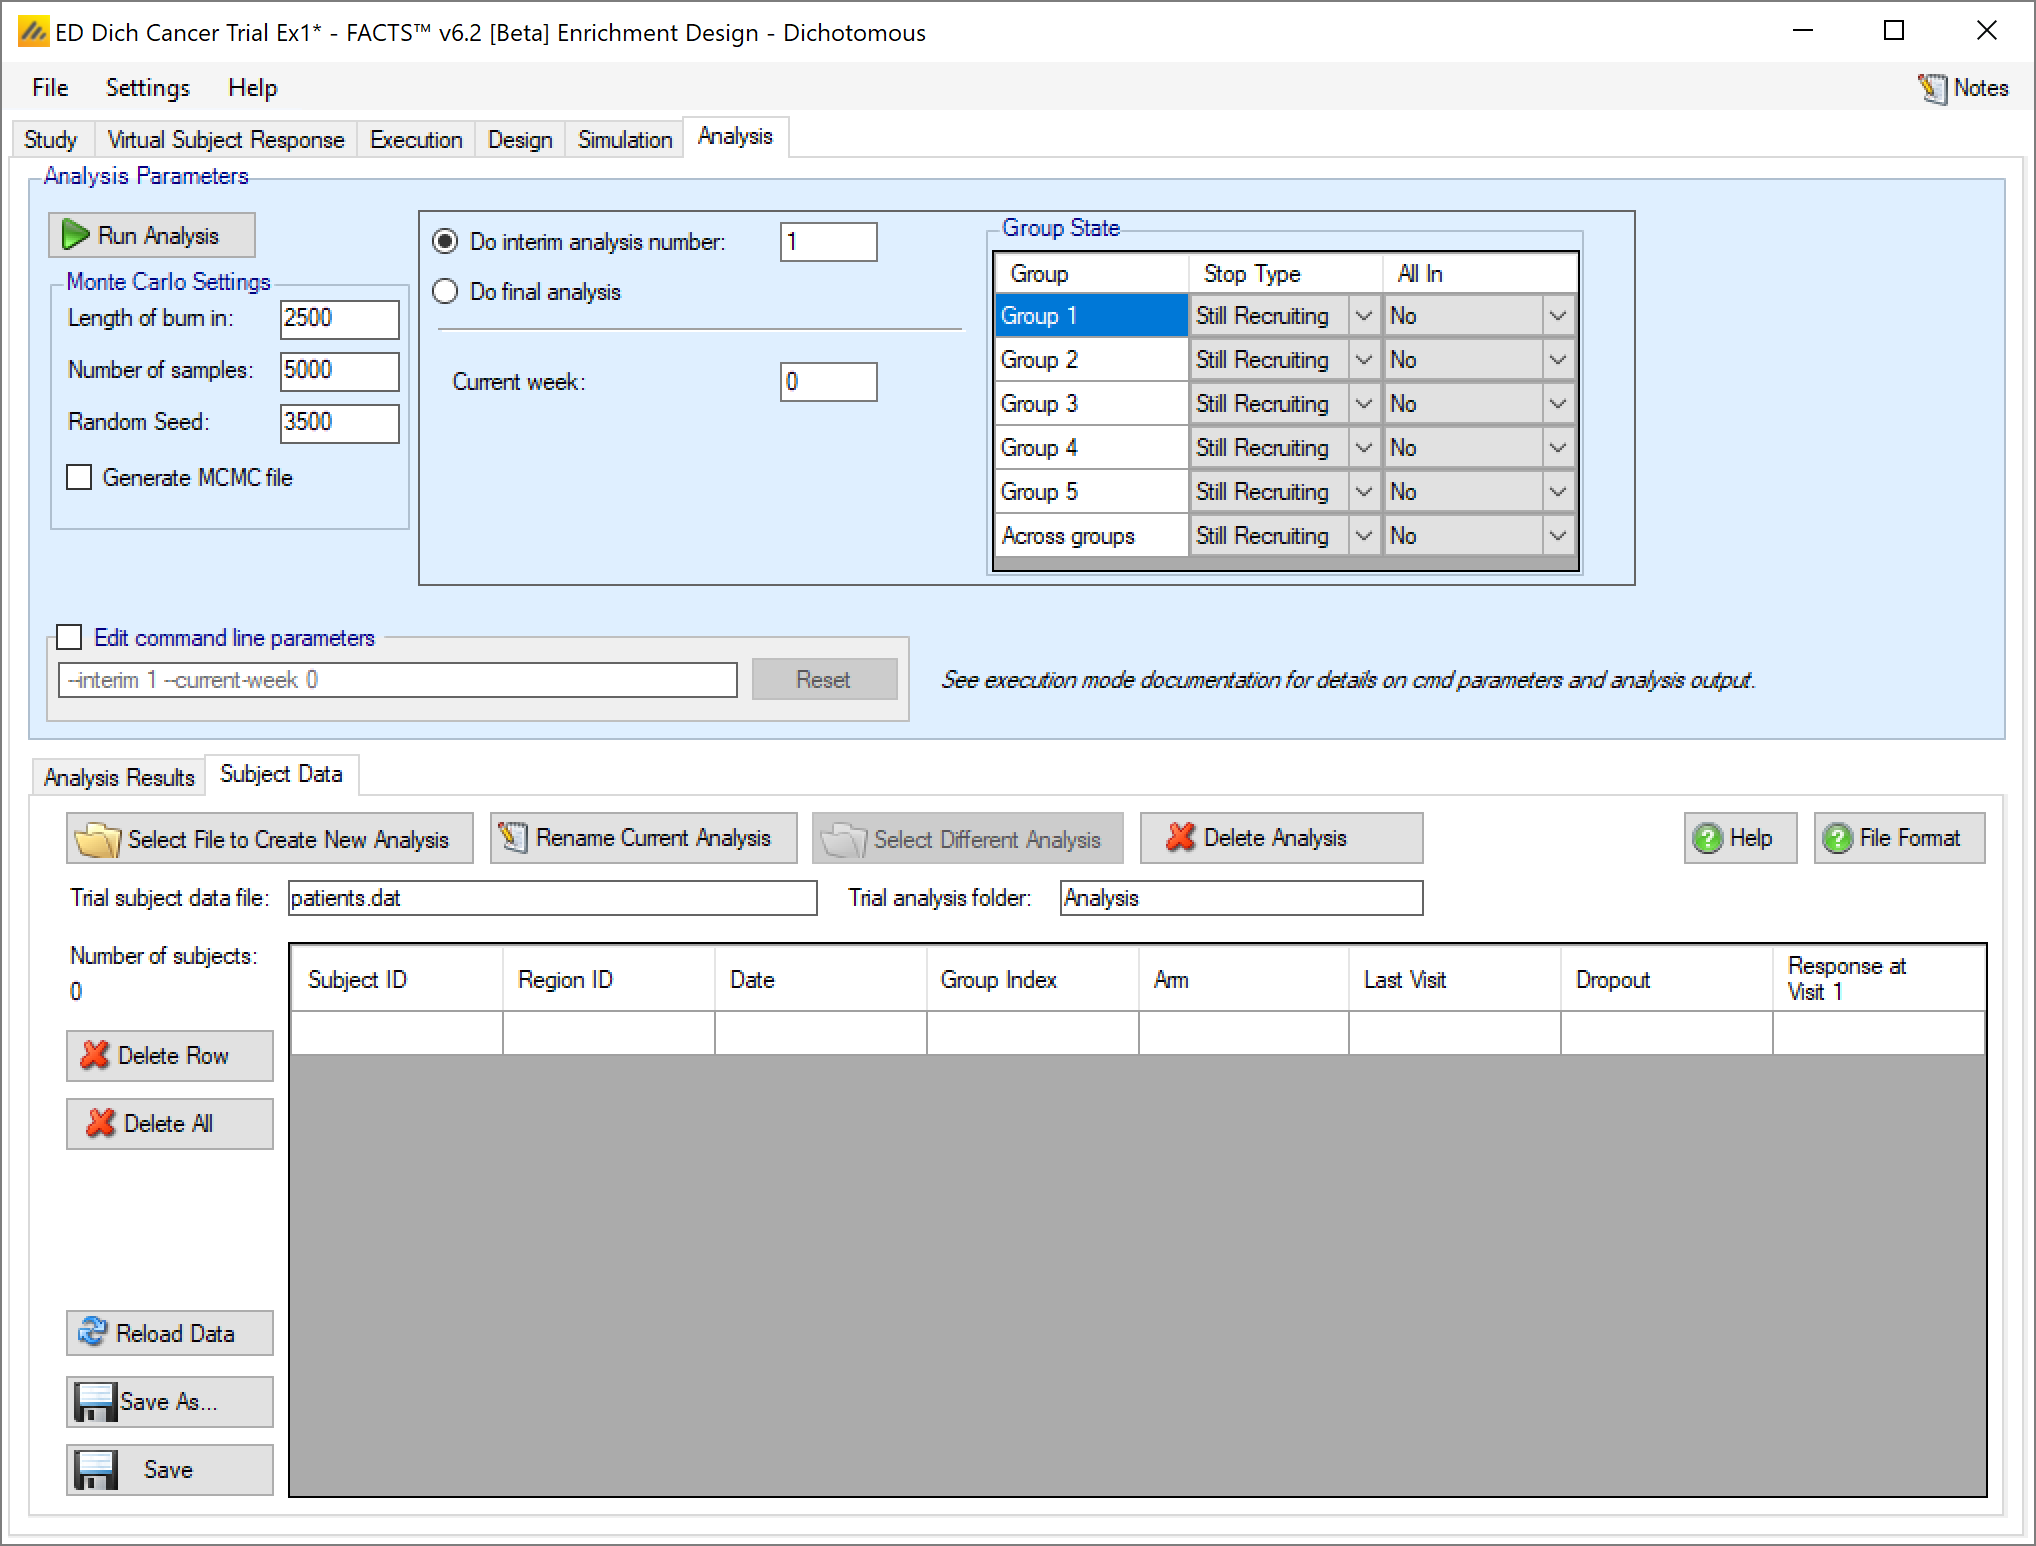2036x1546 pixels.
Task: Click the Reload Data refresh icon
Action: click(x=93, y=1332)
